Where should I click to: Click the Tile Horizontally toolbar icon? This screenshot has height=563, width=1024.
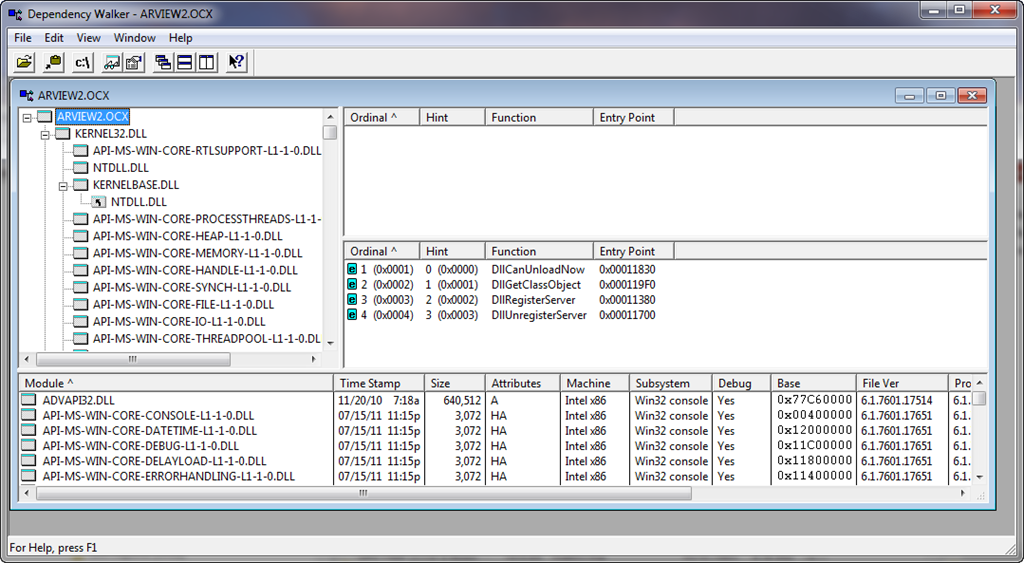tap(185, 62)
